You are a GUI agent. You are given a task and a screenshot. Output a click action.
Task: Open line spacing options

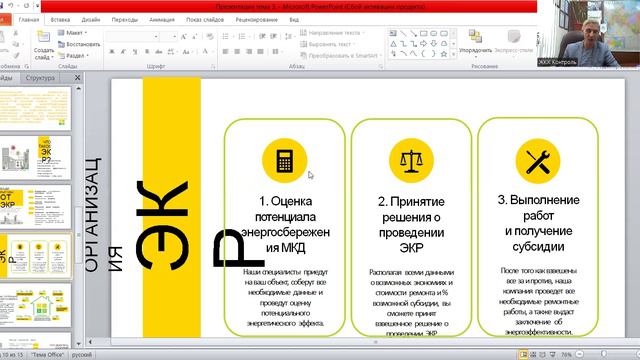[x=289, y=37]
